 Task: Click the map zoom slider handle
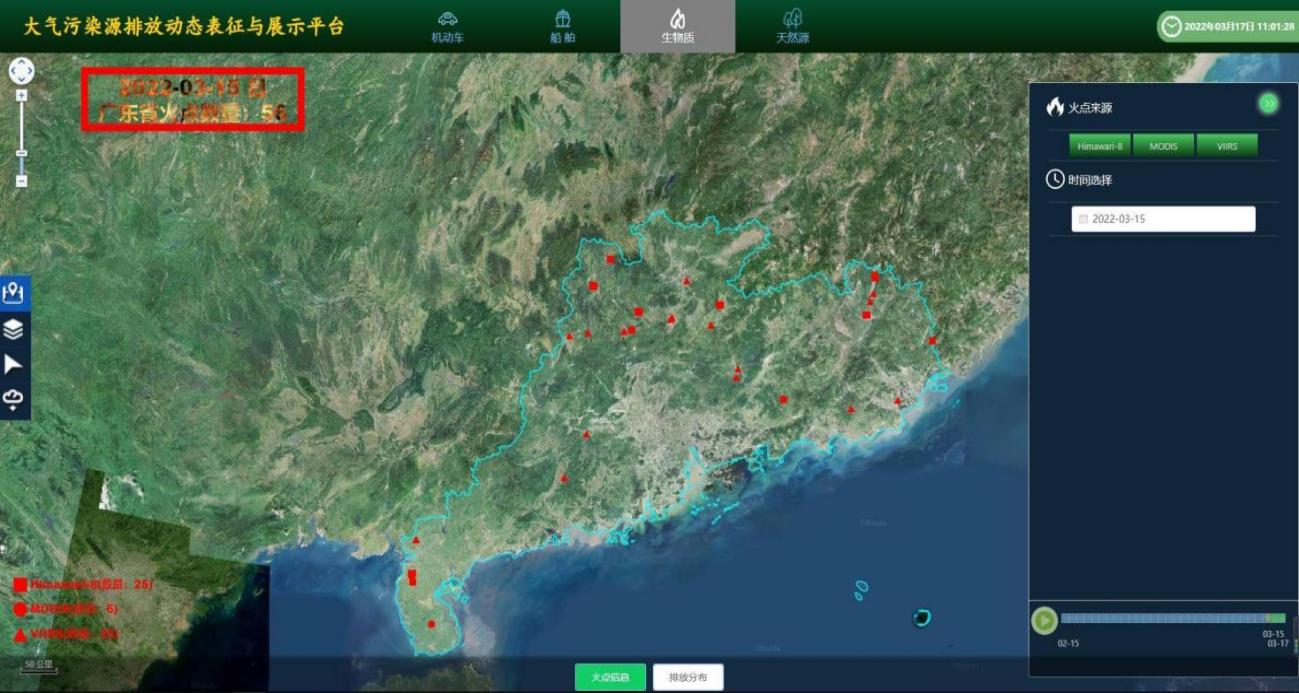pos(21,154)
